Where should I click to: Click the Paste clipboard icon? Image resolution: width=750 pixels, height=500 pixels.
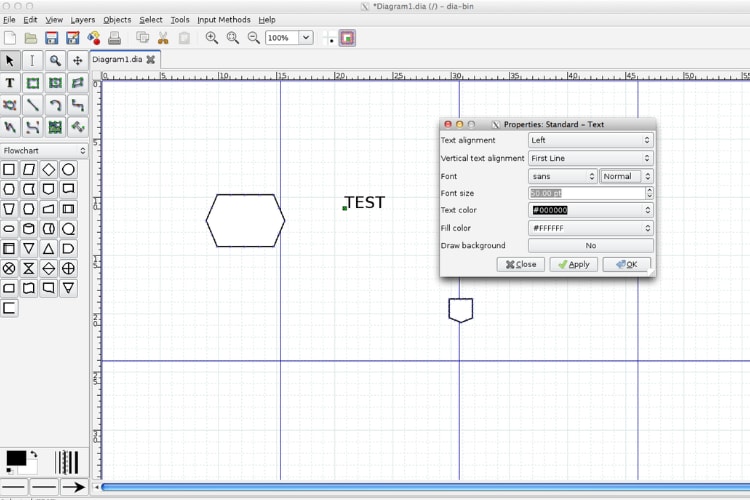click(x=184, y=38)
